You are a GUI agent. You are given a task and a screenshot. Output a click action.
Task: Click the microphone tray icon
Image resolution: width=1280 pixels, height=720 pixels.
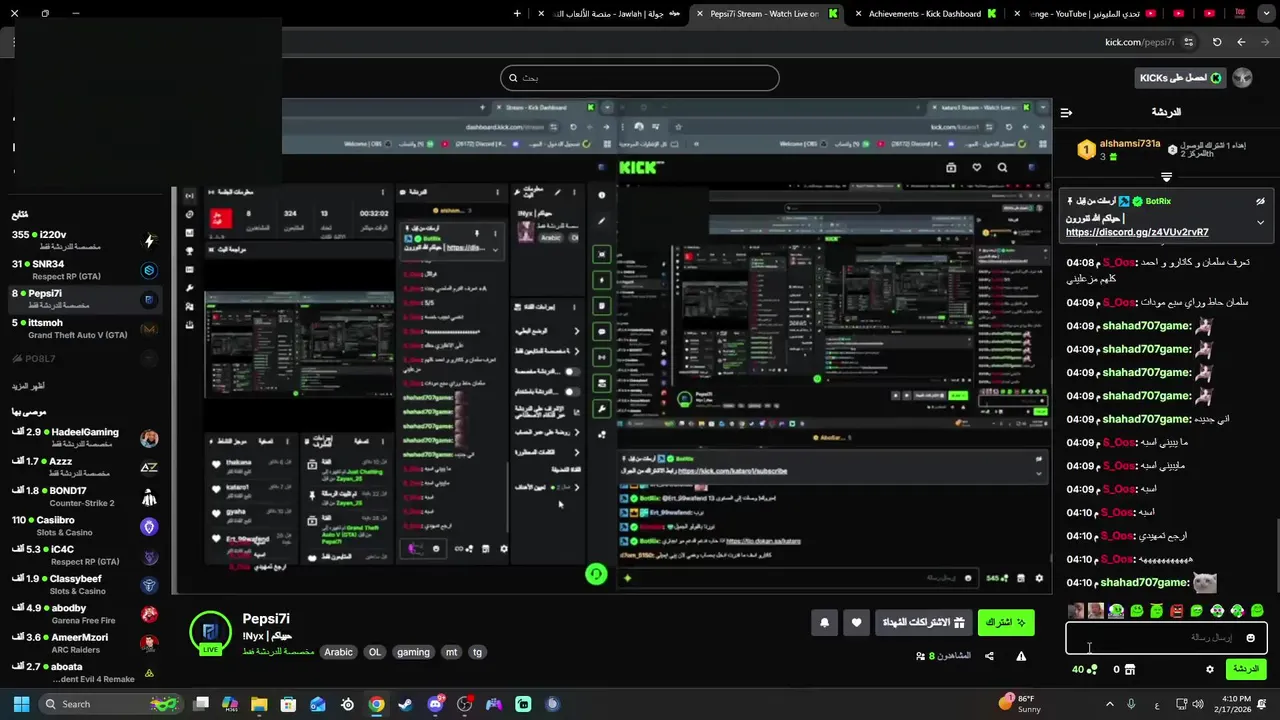(1131, 704)
